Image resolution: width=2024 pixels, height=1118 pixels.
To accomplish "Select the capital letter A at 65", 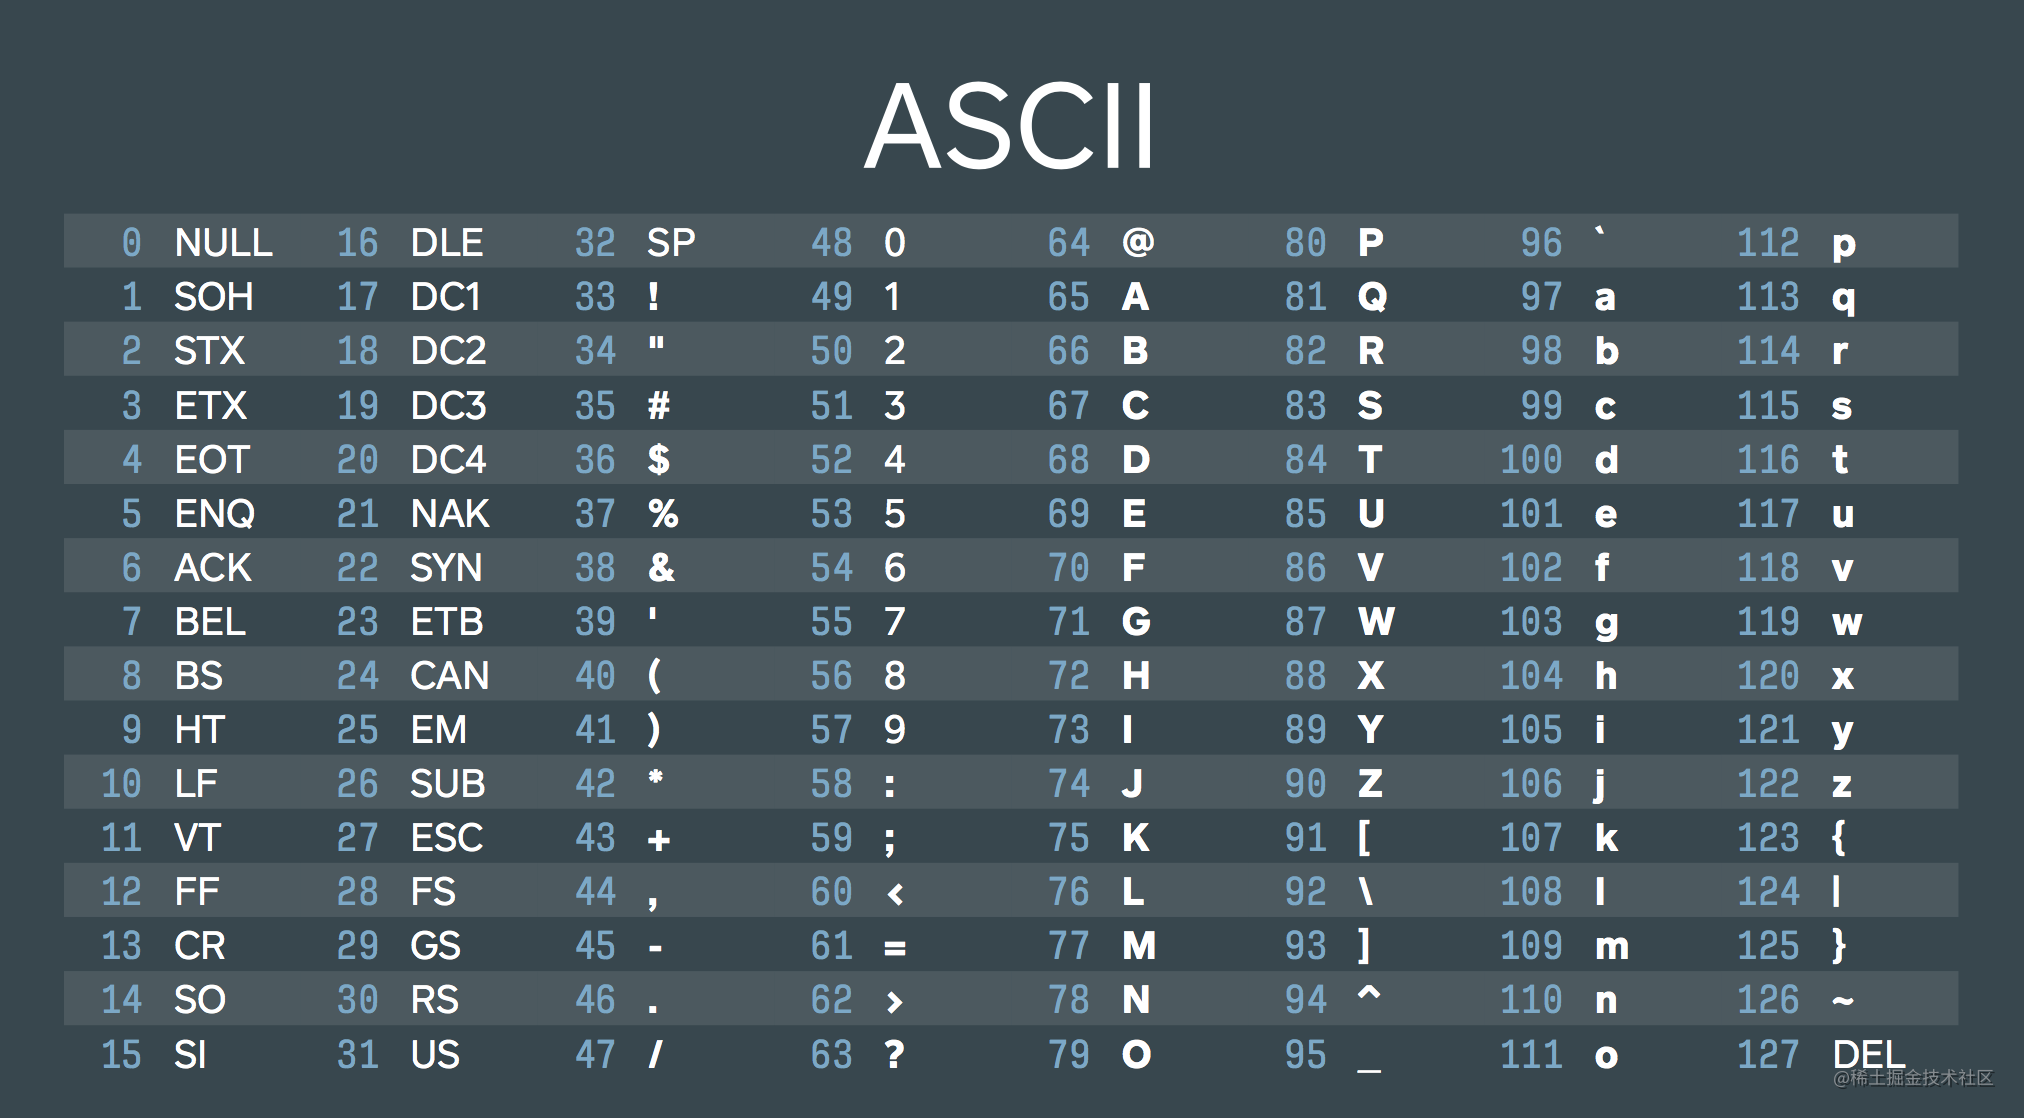I will pos(1135,296).
